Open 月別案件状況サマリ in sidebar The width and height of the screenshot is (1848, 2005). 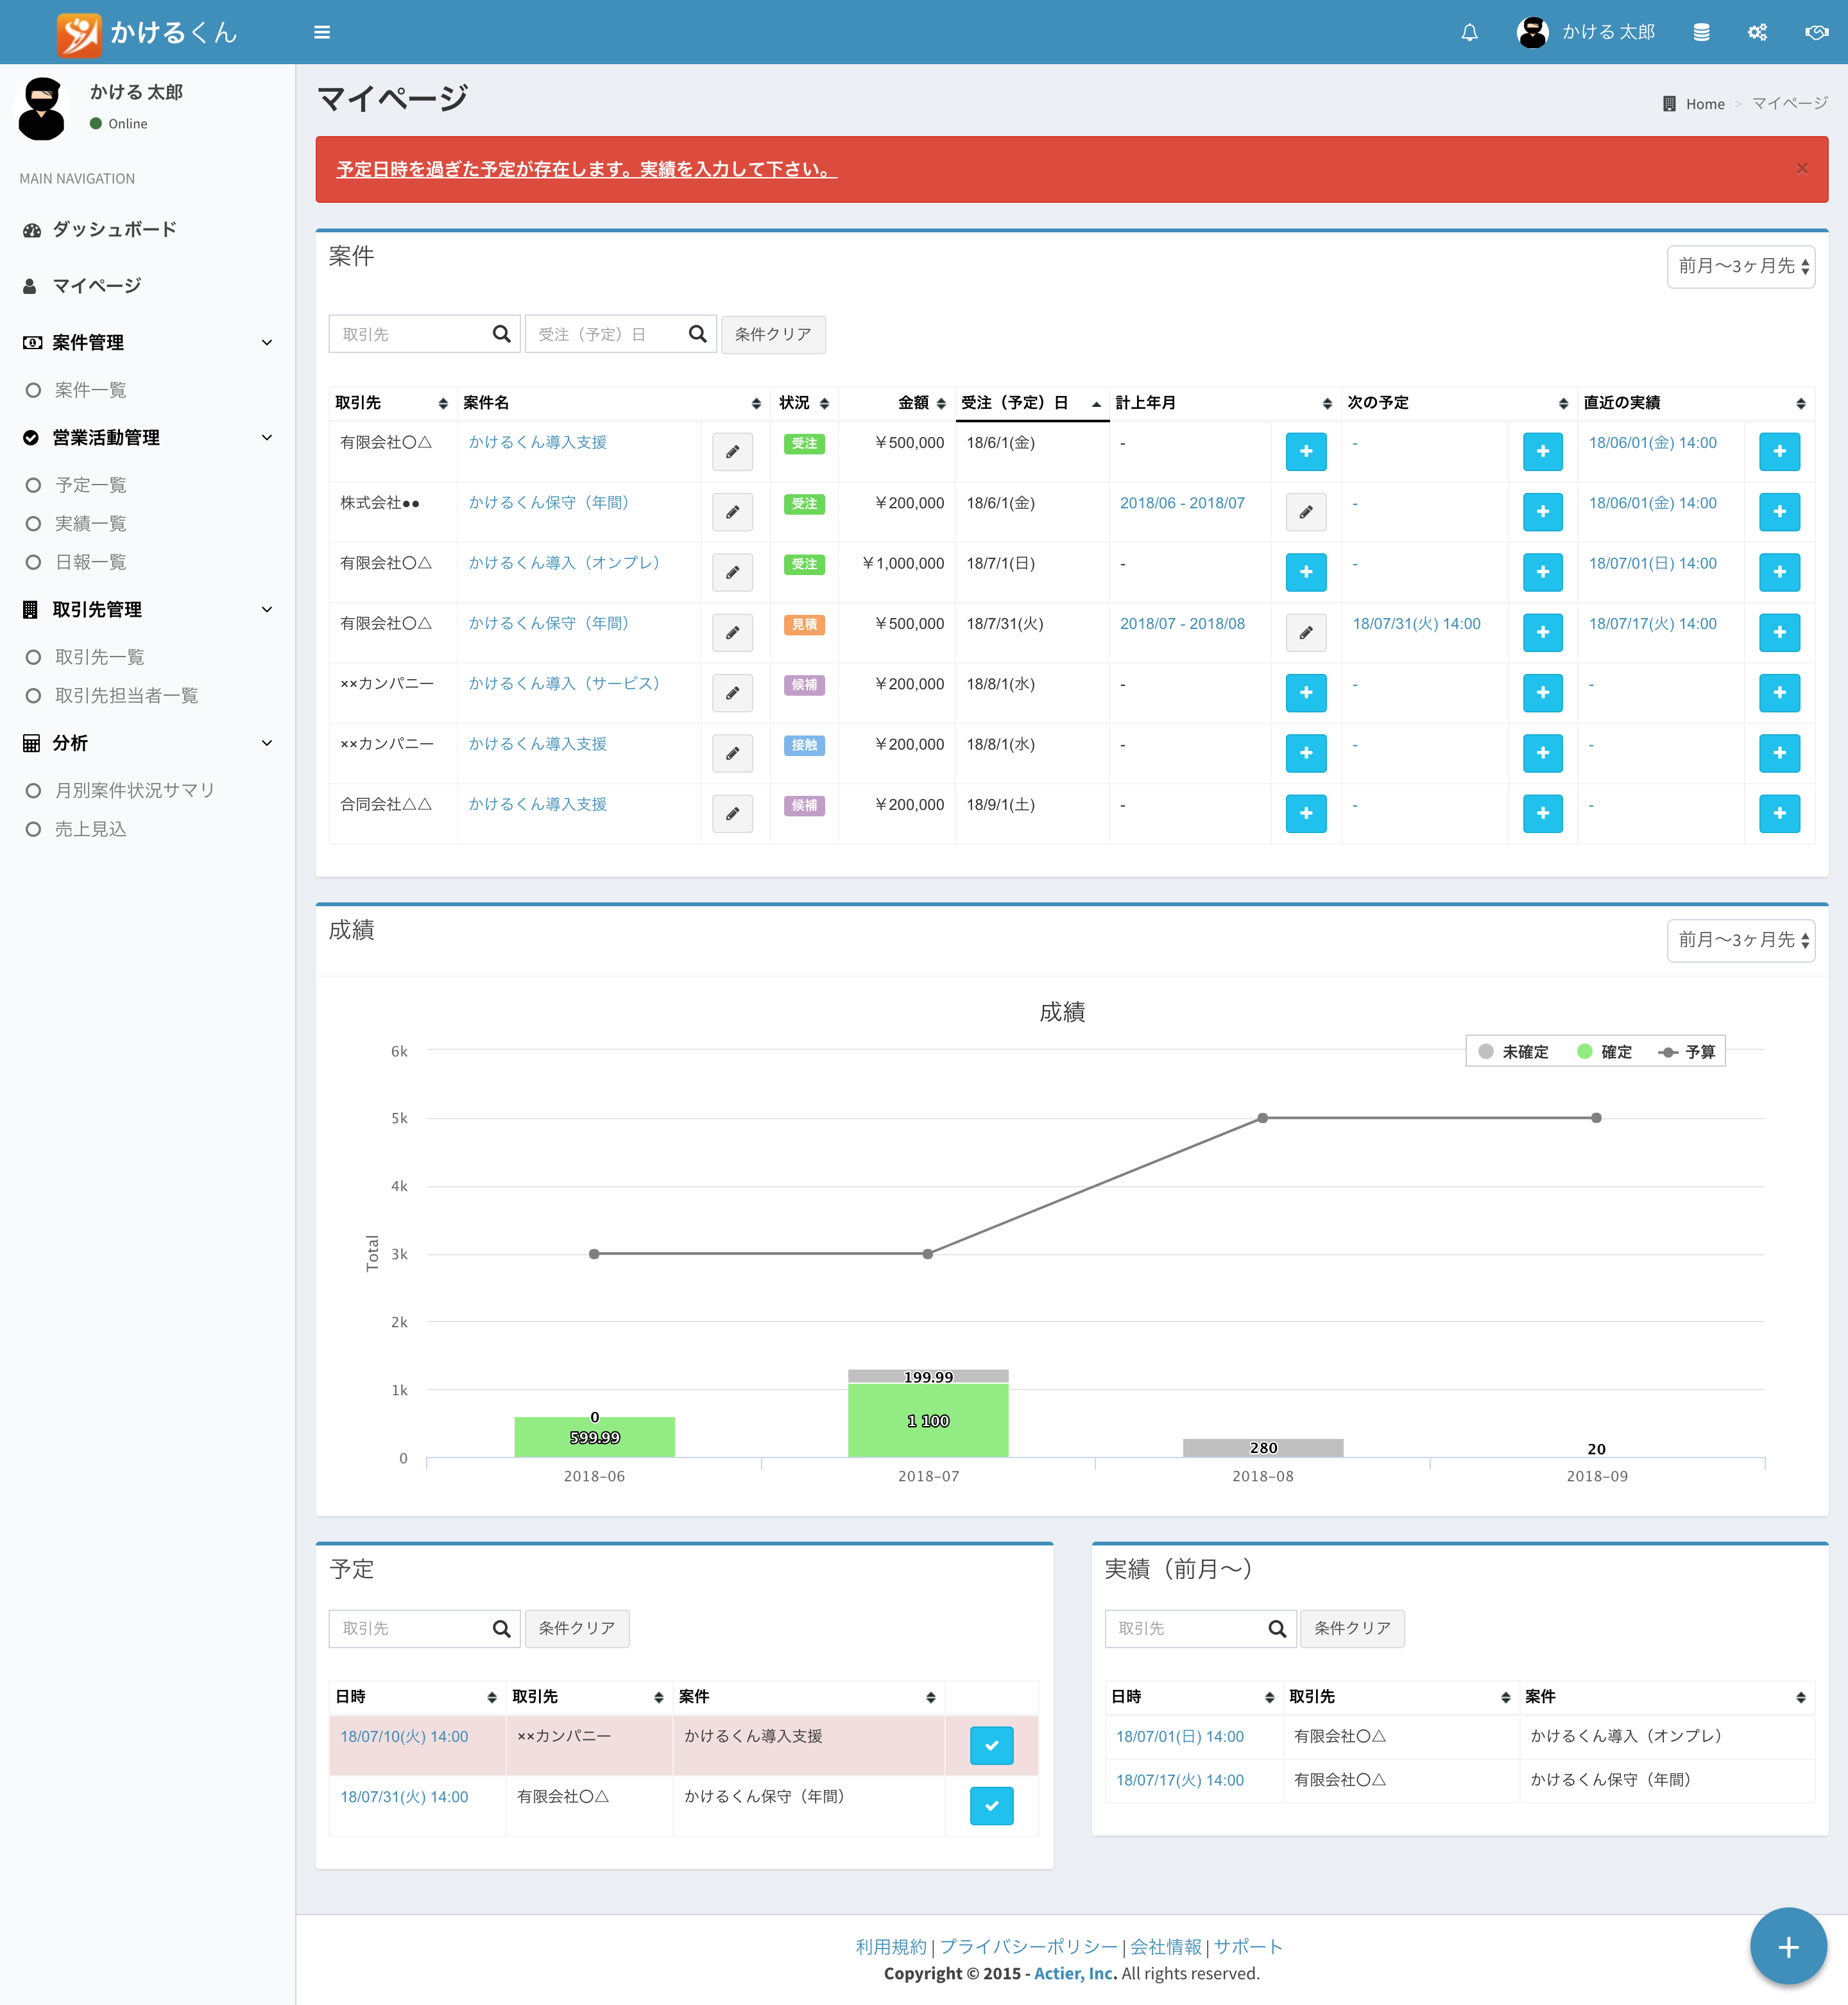[135, 790]
